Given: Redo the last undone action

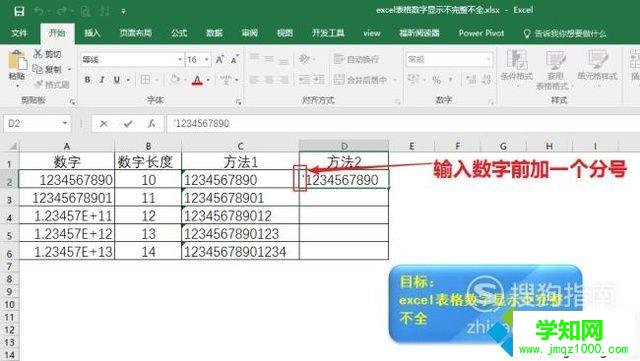Looking at the screenshot, I should (x=62, y=11).
